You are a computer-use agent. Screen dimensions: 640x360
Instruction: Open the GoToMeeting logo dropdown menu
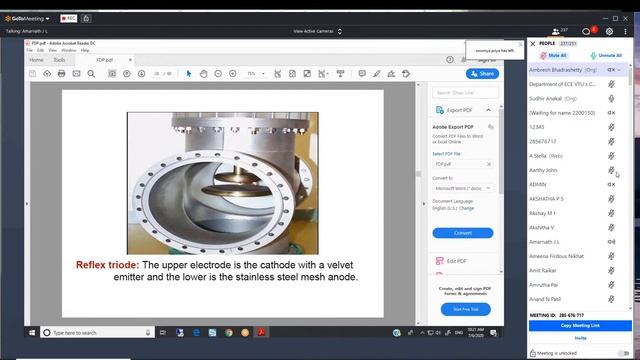pyautogui.click(x=27, y=18)
